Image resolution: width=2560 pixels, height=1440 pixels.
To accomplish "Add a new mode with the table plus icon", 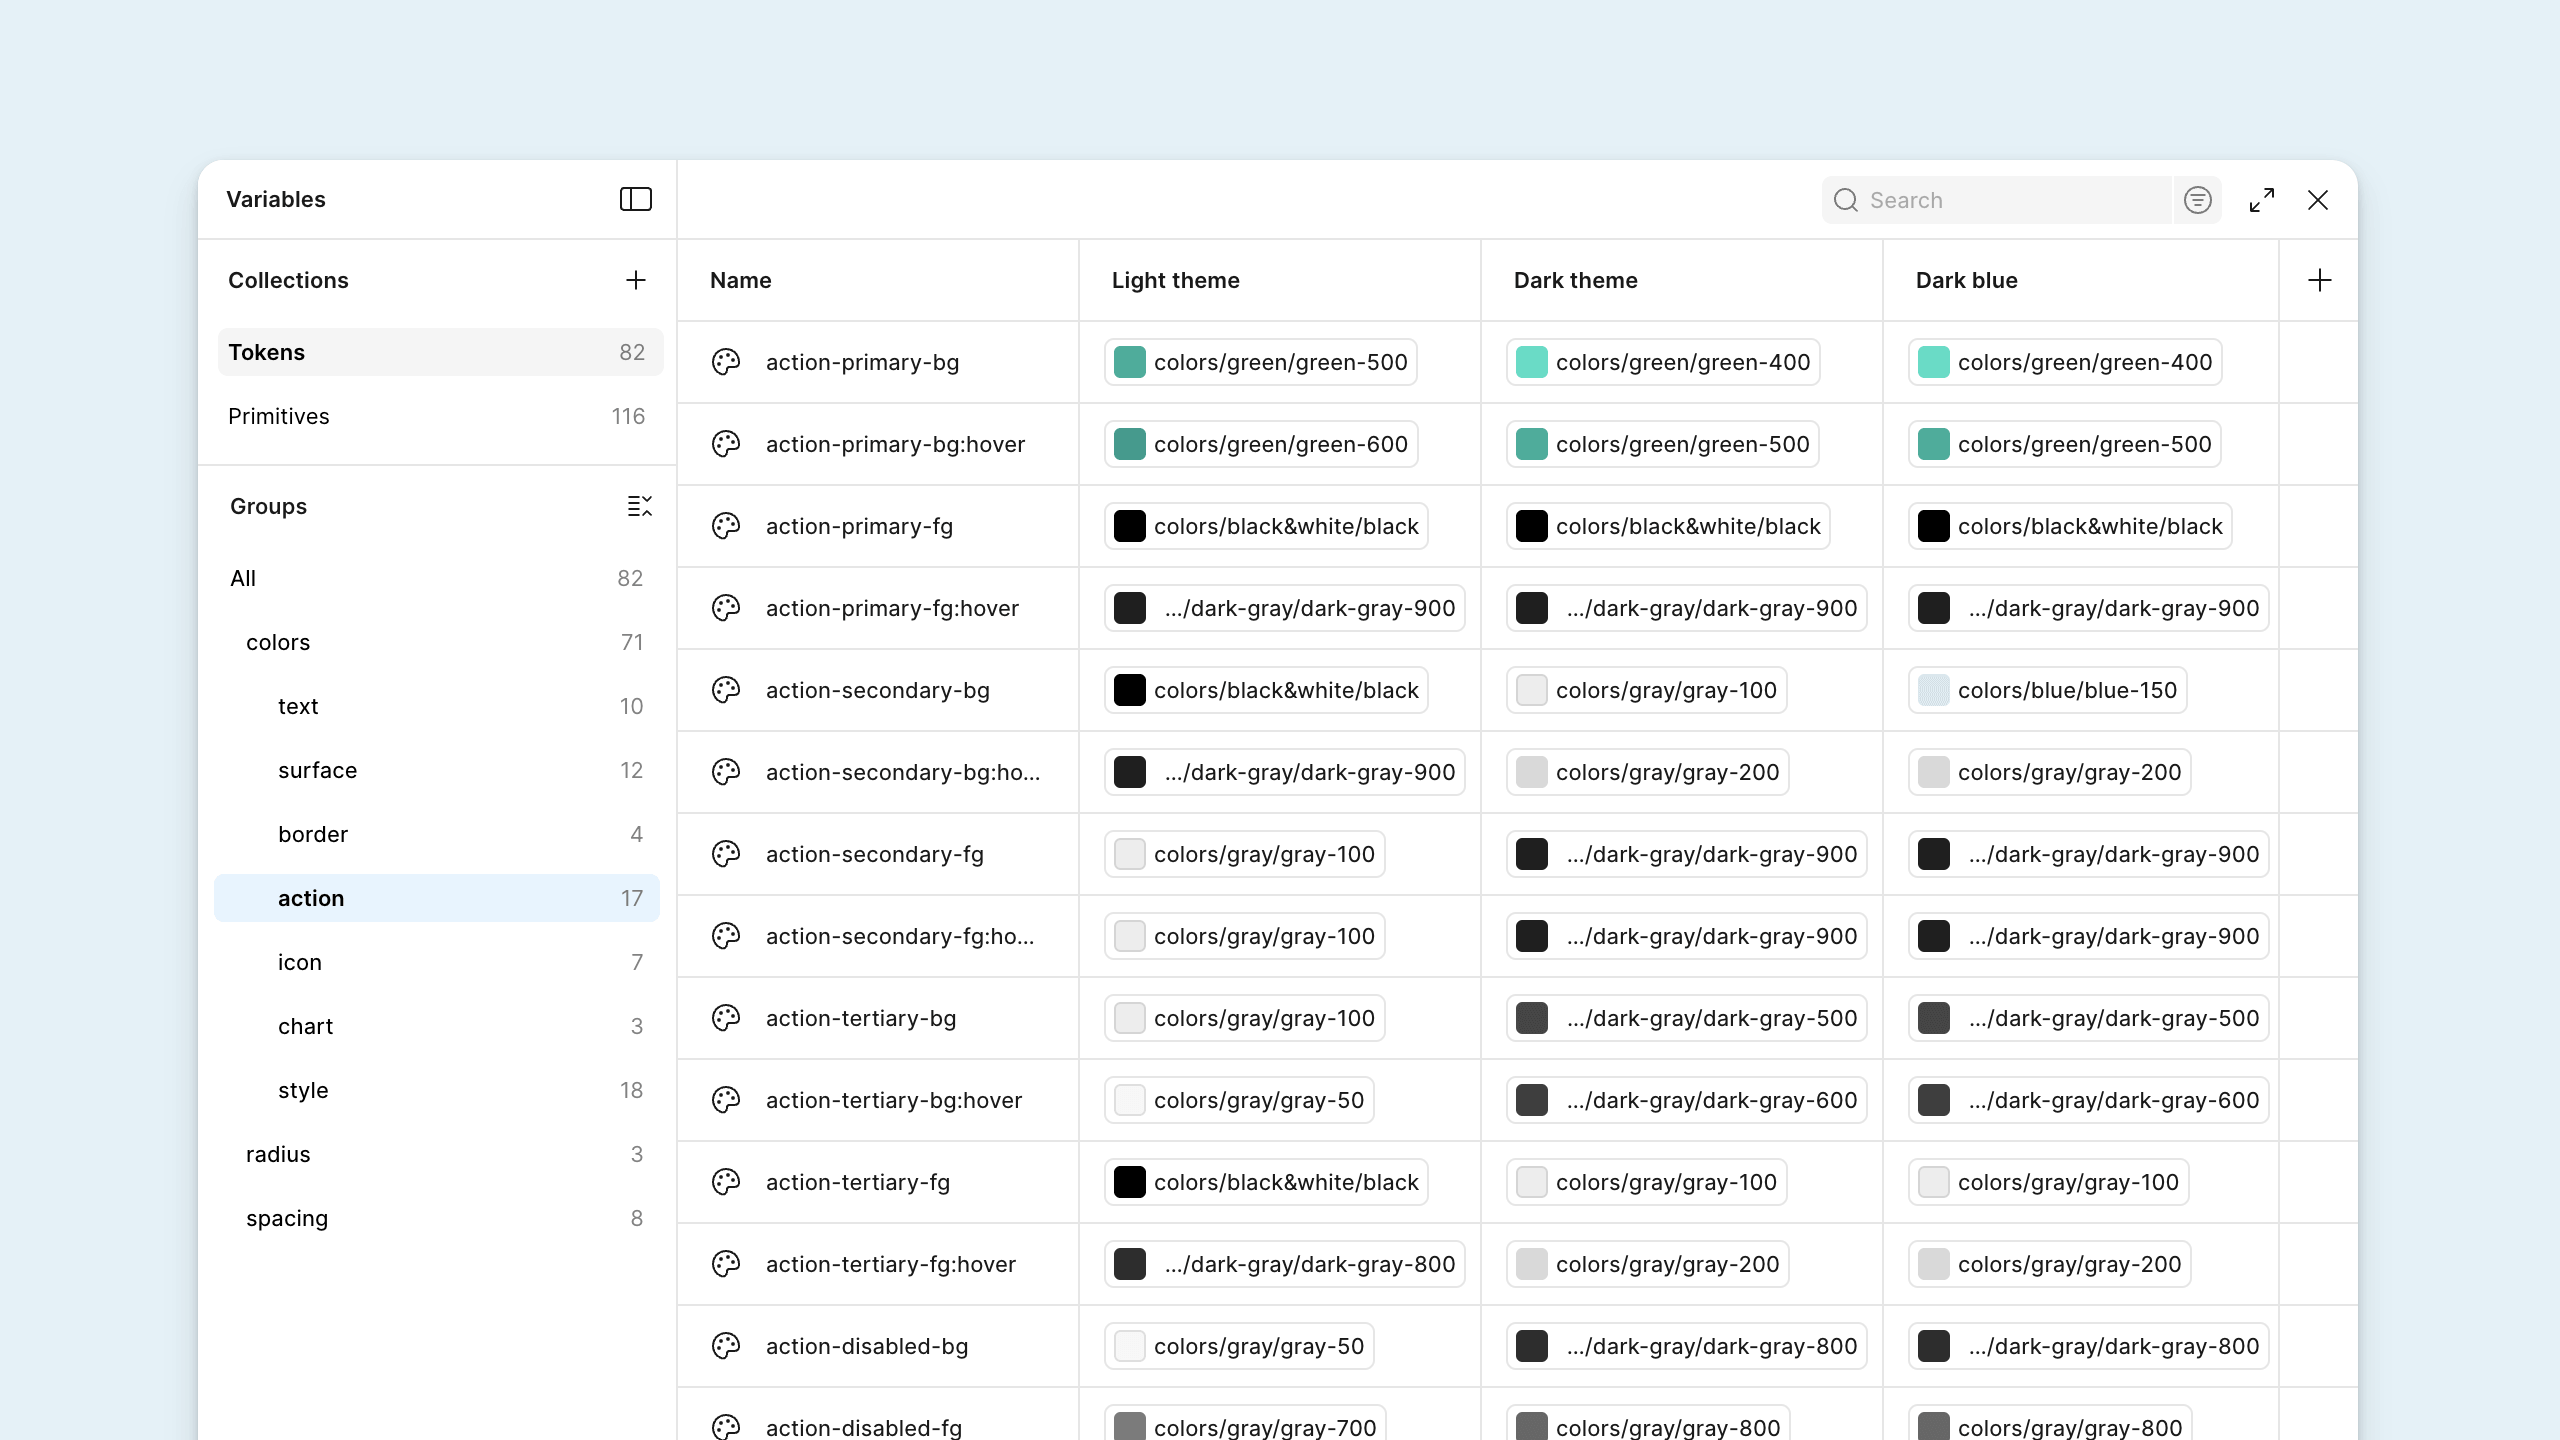I will point(2319,280).
